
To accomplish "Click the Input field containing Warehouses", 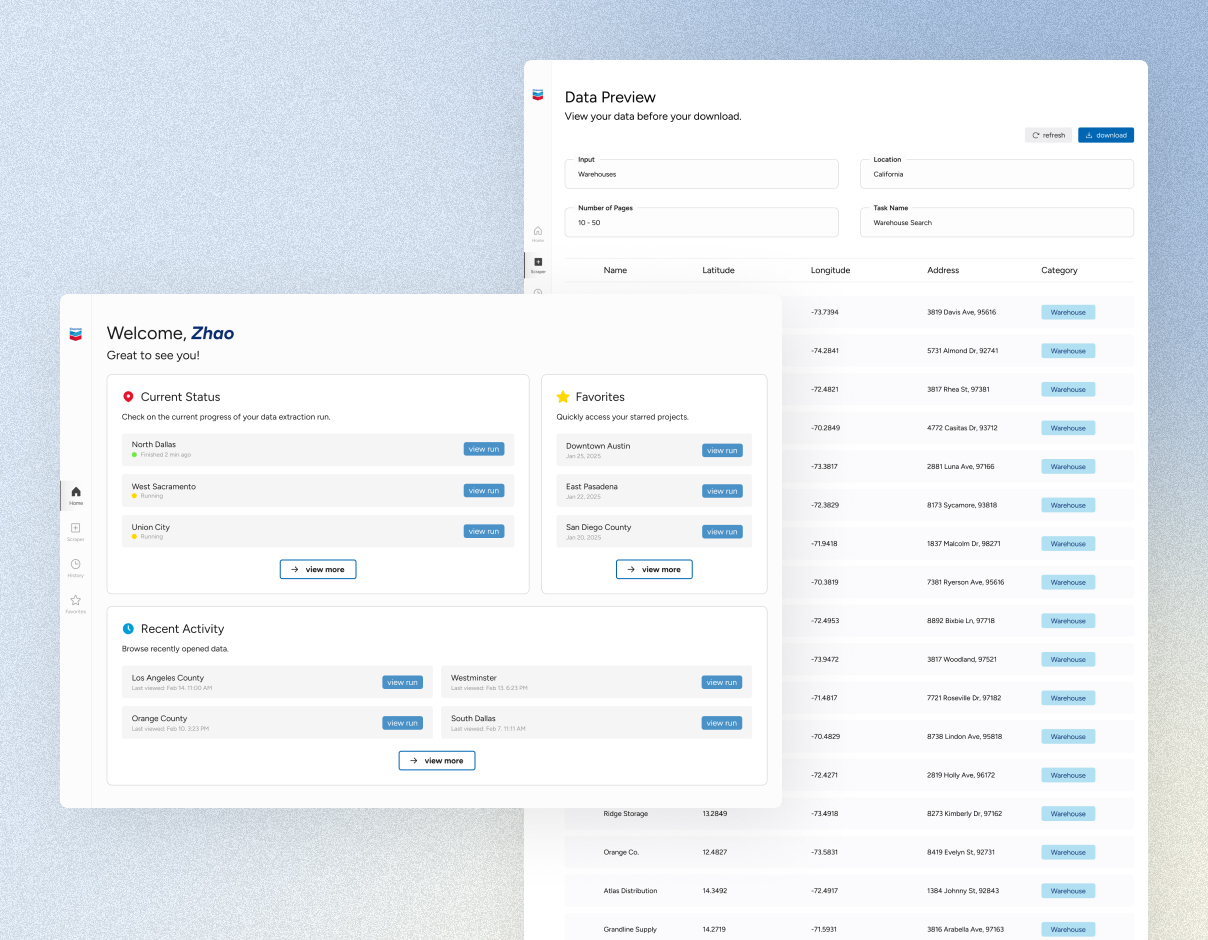I will click(x=701, y=174).
